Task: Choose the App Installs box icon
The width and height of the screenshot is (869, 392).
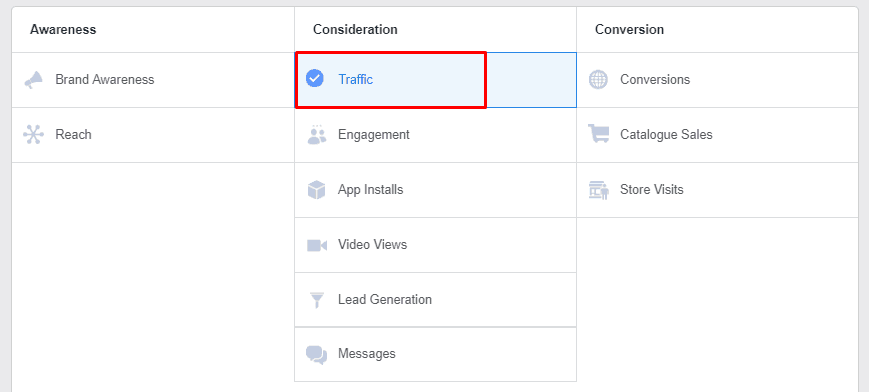Action: click(x=316, y=190)
